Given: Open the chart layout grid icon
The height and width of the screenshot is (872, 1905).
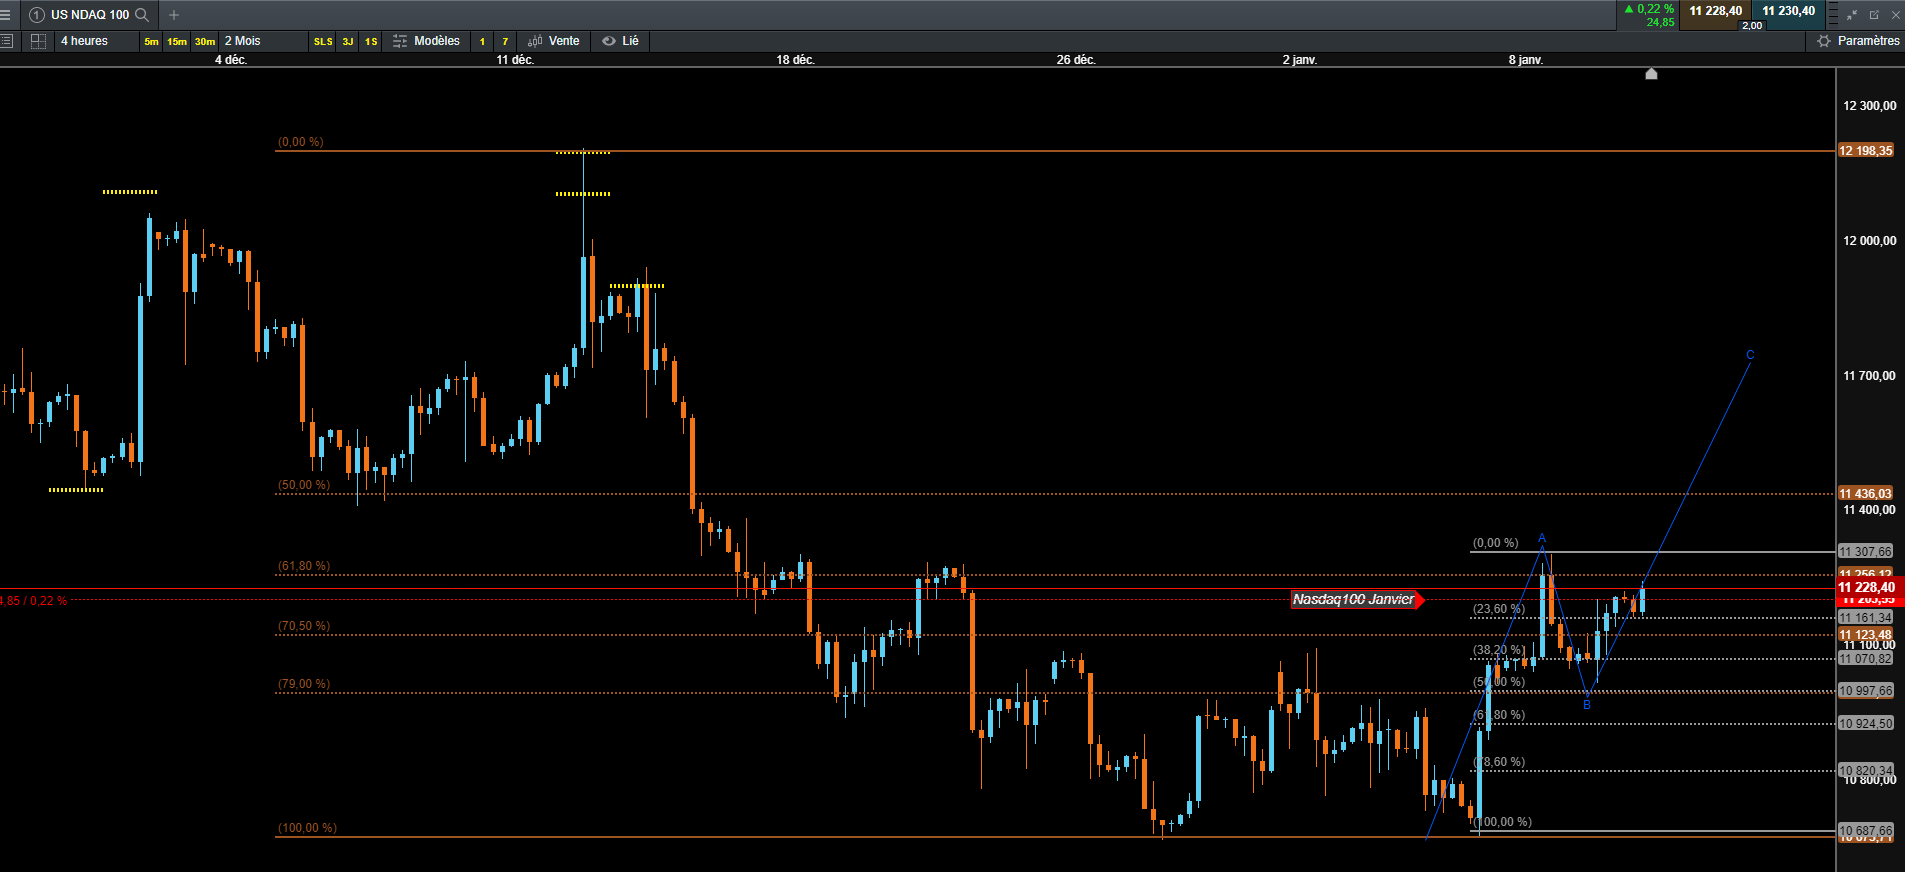Looking at the screenshot, I should pyautogui.click(x=38, y=41).
